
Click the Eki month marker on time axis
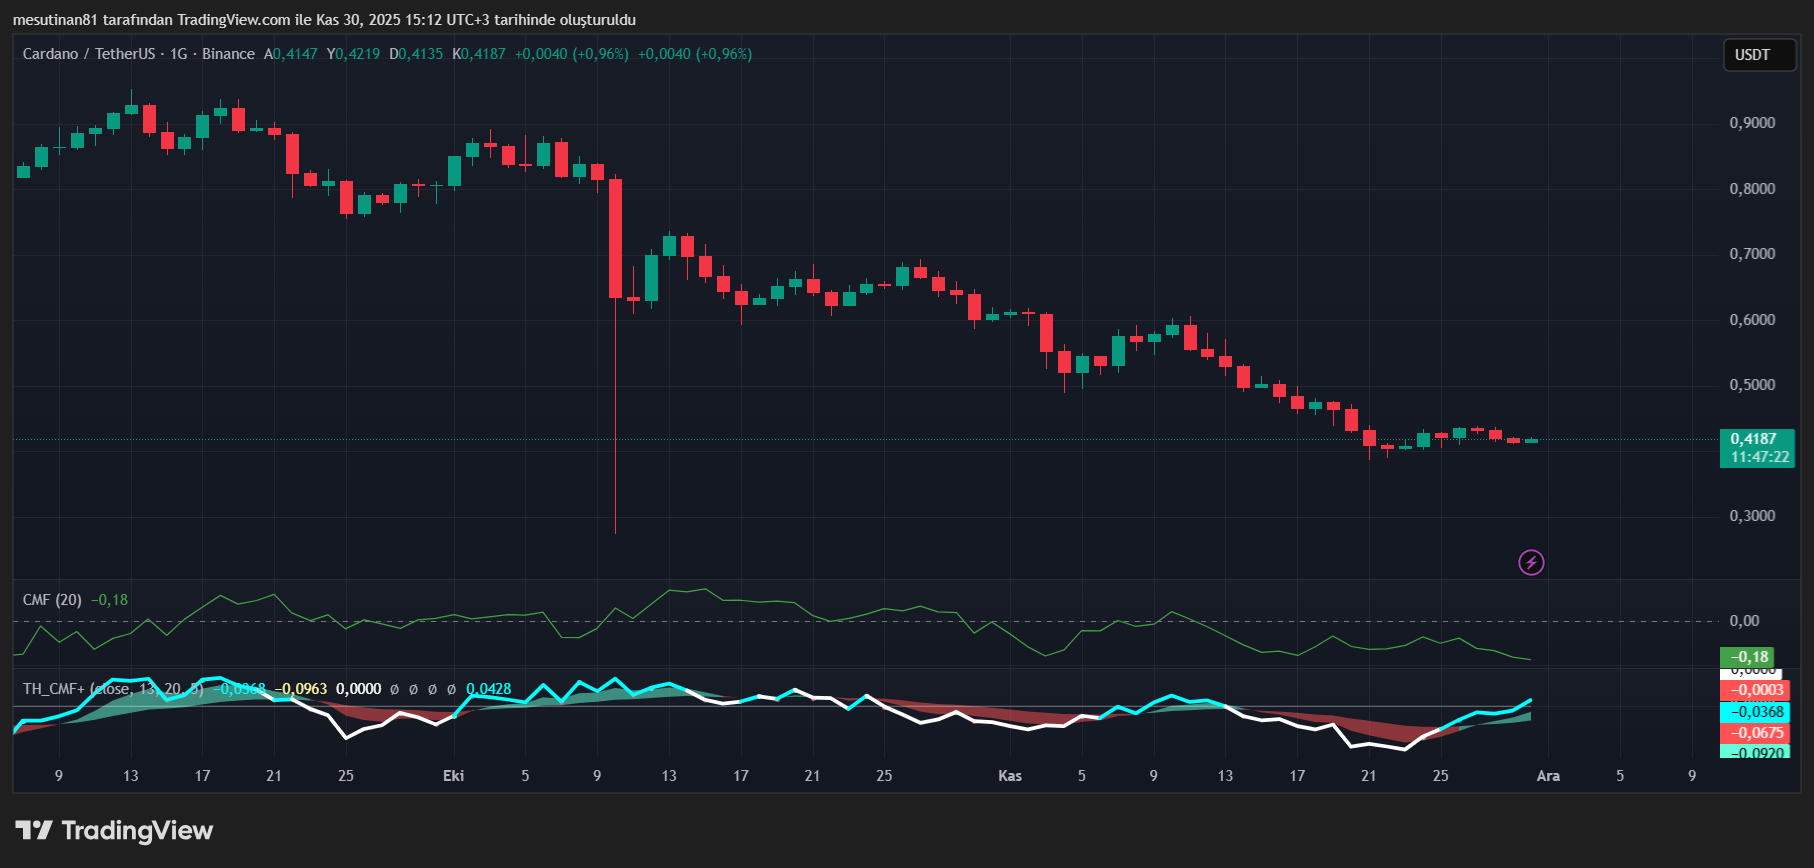click(x=453, y=776)
